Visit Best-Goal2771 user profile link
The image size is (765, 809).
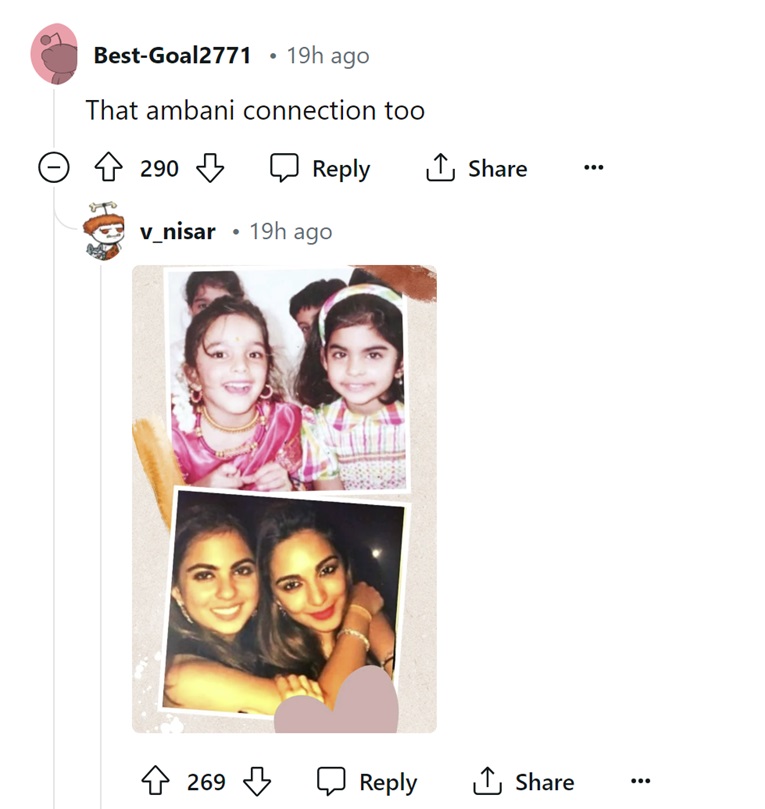[172, 55]
